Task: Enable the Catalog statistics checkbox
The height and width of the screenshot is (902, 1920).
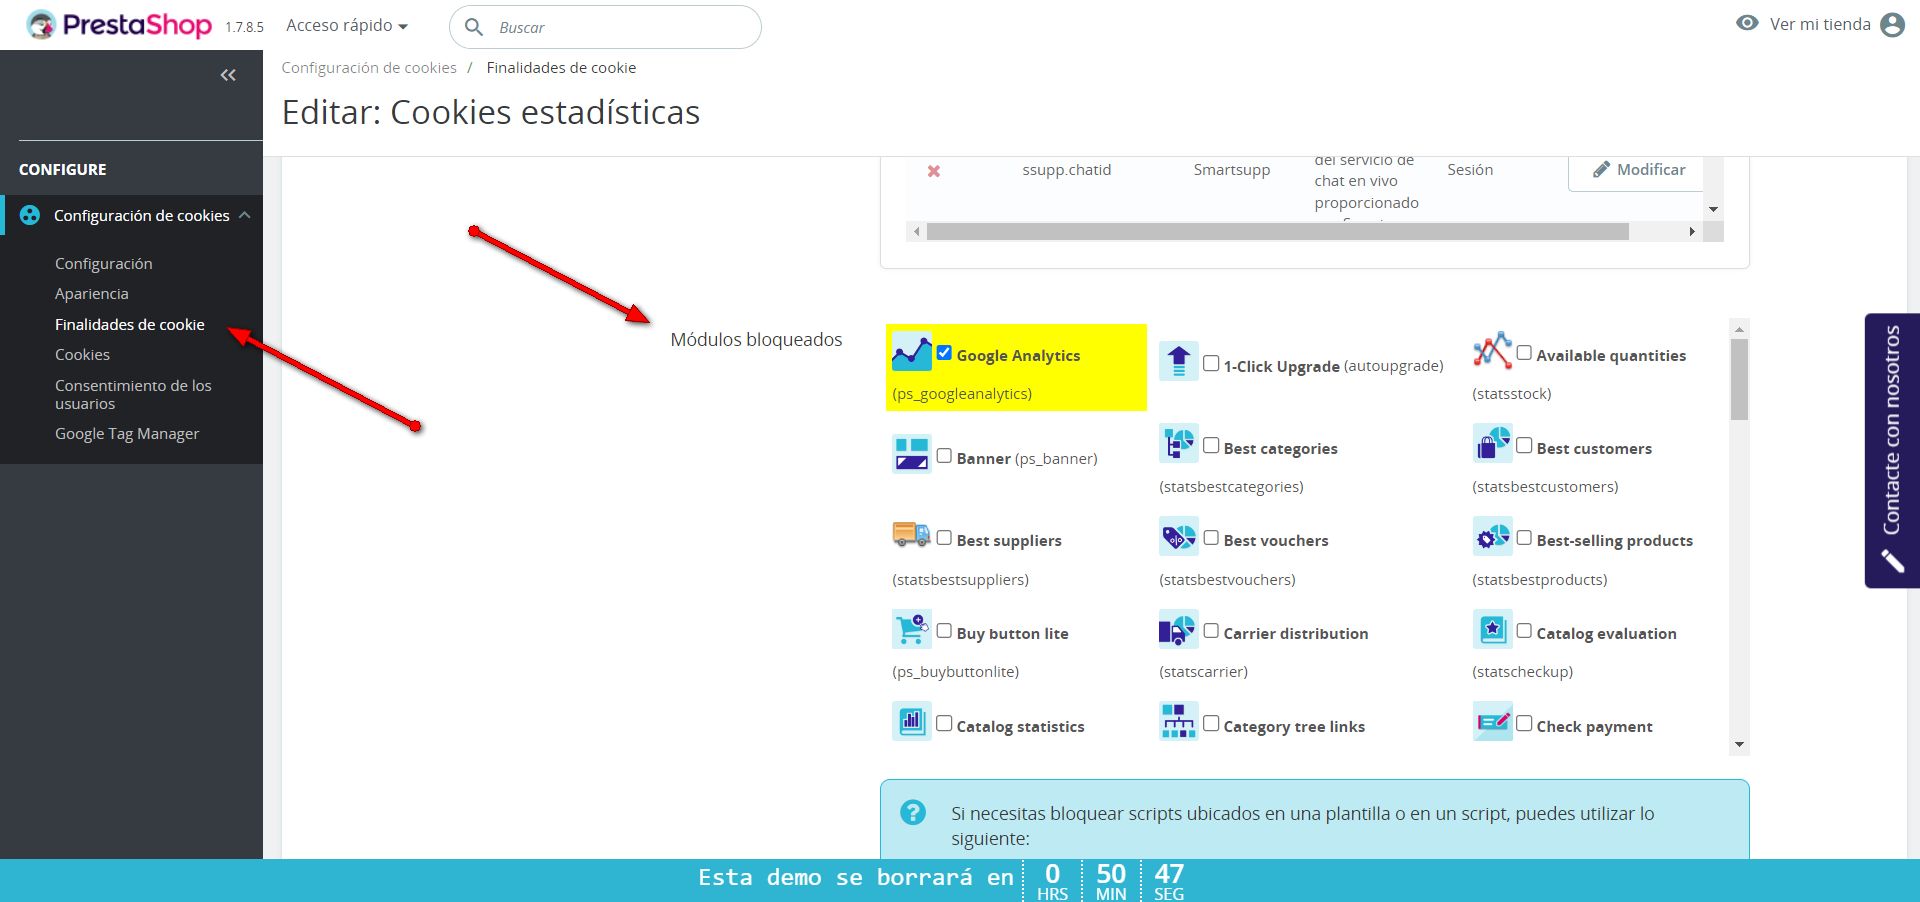Action: (x=944, y=723)
